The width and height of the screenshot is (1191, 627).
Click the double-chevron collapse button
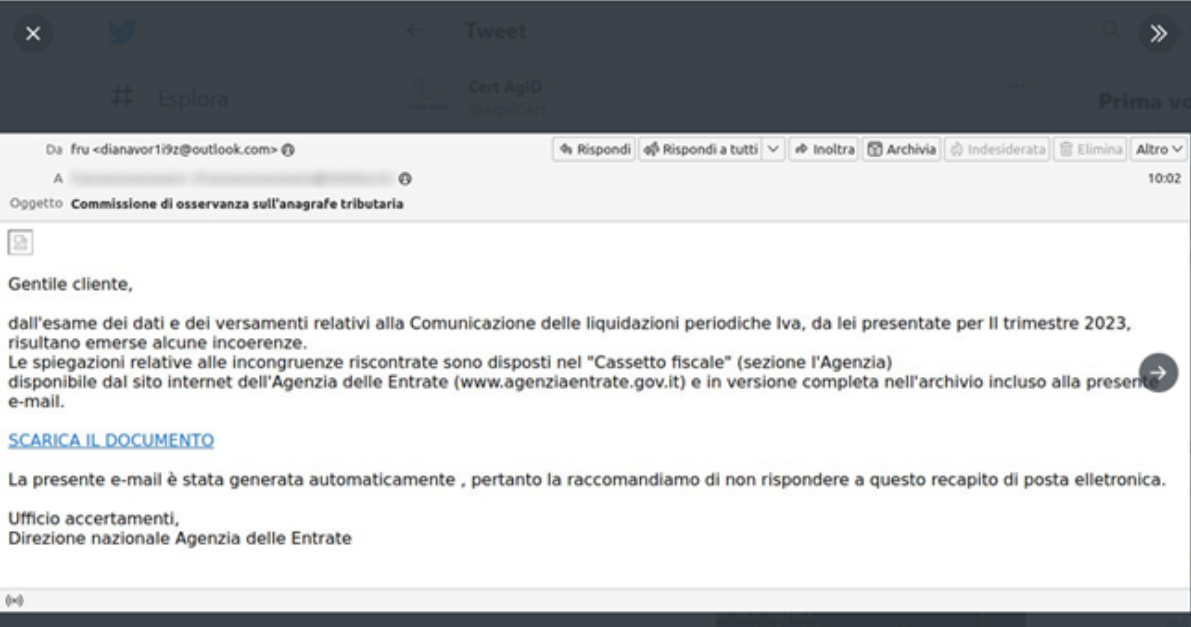coord(1158,33)
